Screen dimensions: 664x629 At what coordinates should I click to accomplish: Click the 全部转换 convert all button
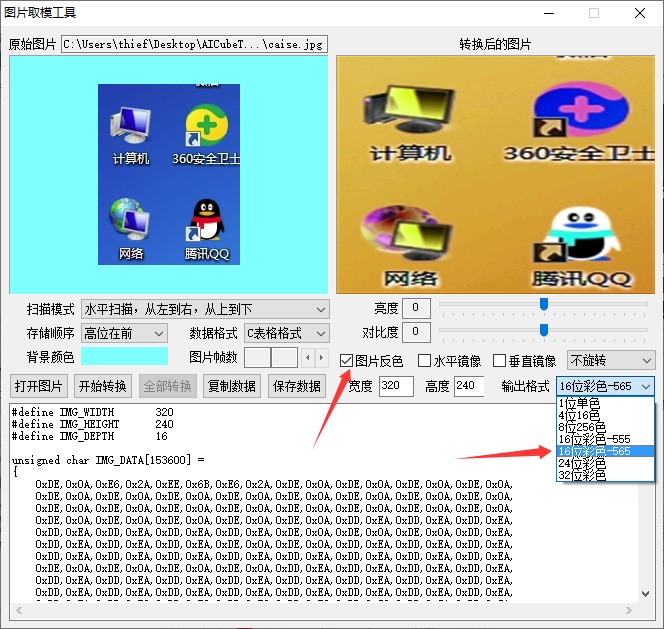click(168, 386)
